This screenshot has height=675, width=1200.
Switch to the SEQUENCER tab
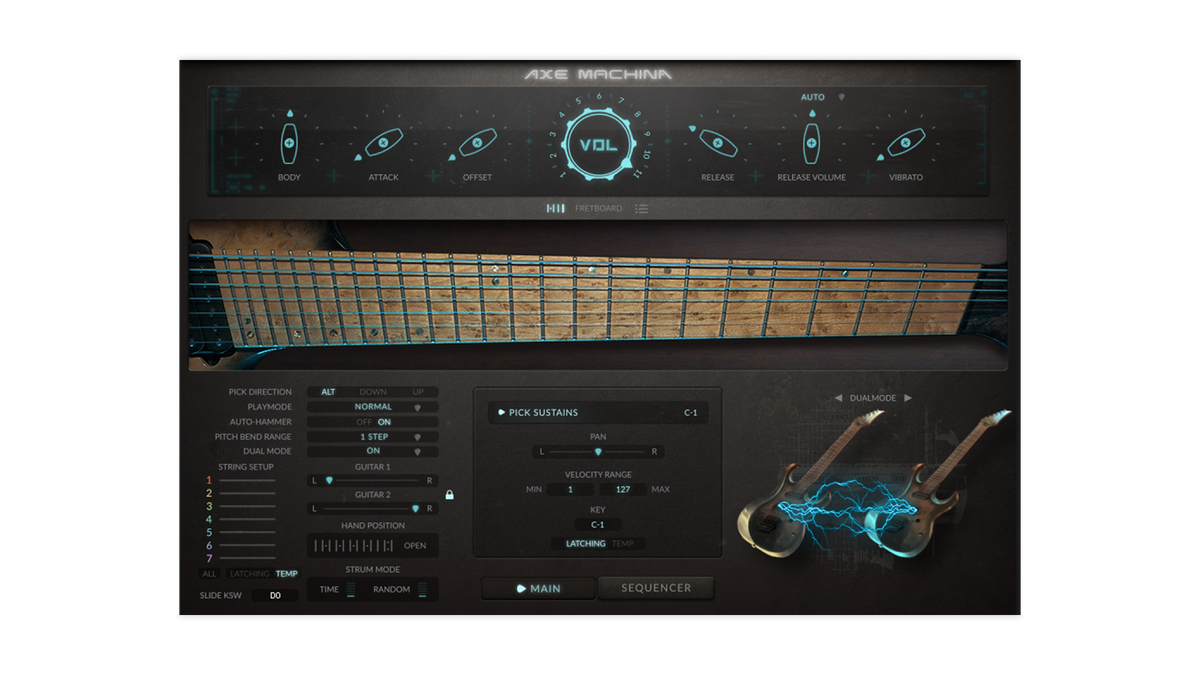click(656, 588)
